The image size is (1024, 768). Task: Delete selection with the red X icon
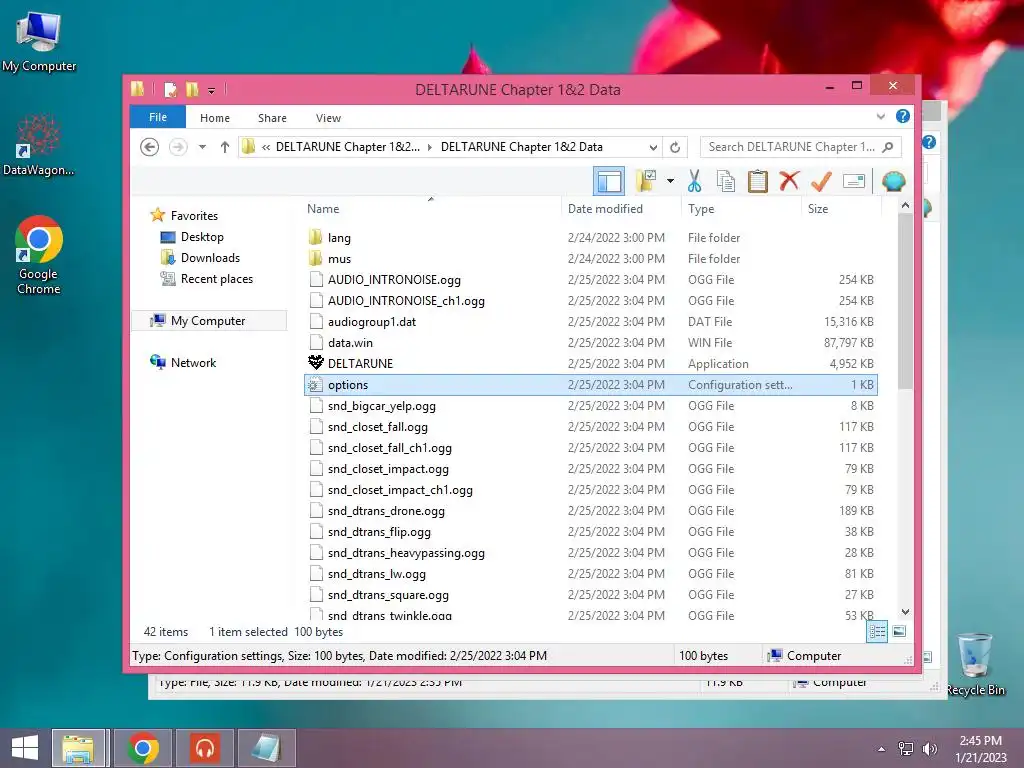[790, 181]
